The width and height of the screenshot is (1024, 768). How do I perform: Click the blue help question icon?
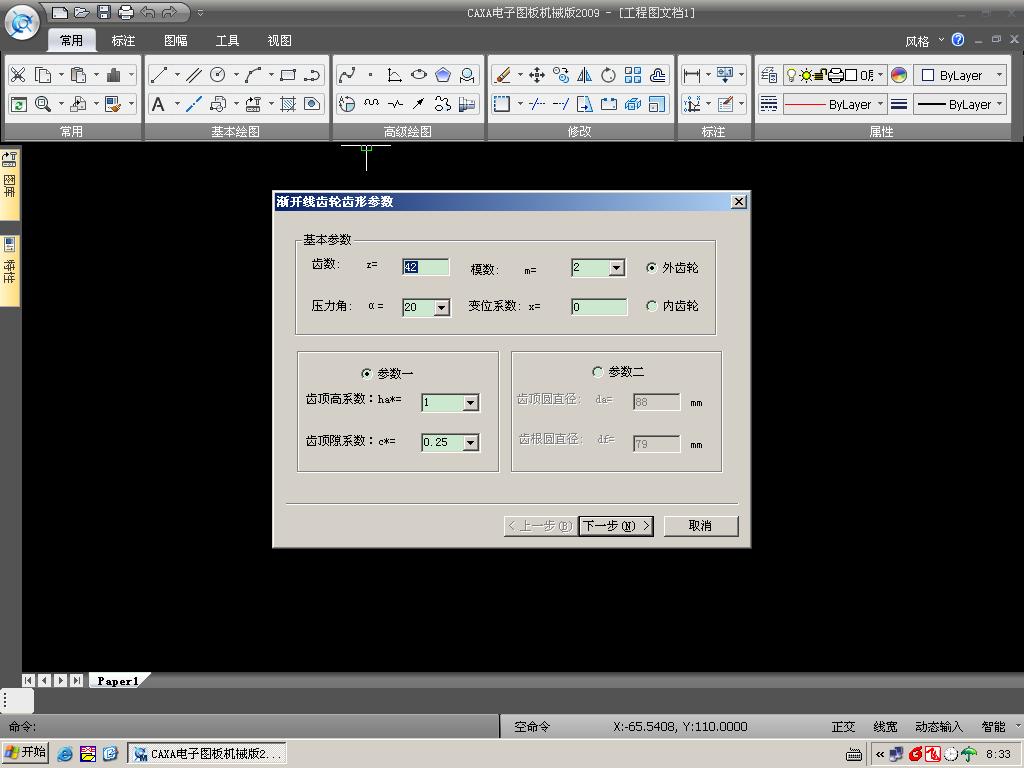pos(958,40)
